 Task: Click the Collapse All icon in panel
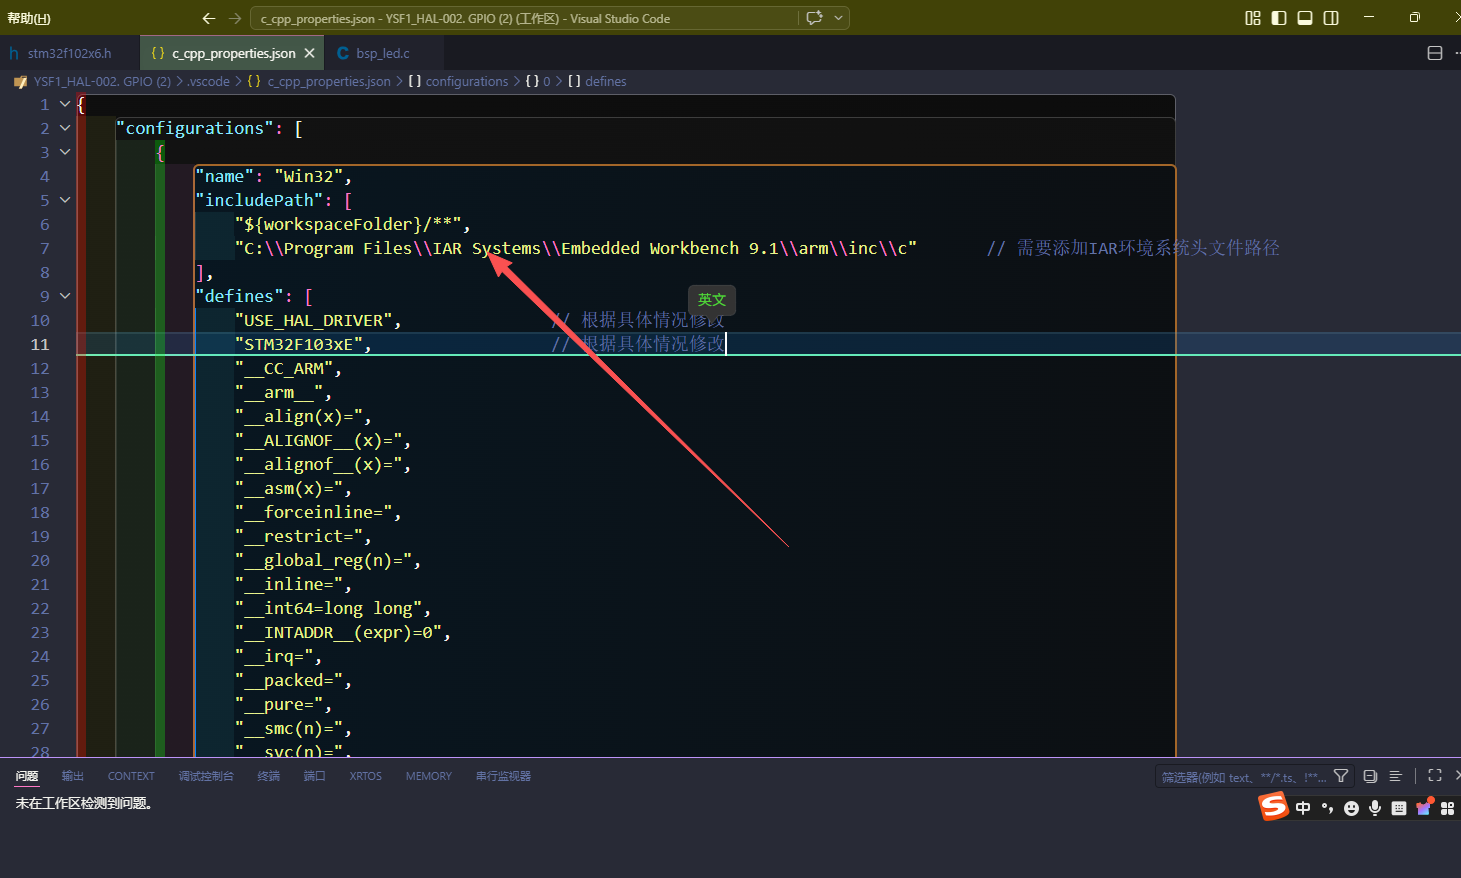[1370, 776]
